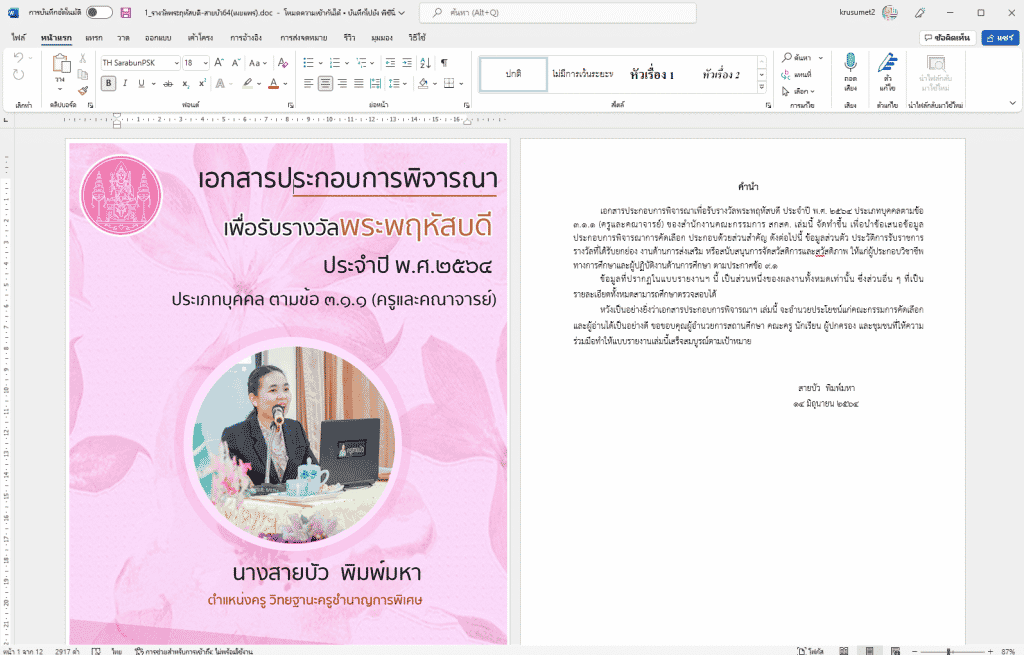The image size is (1024, 655).
Task: Switch to the แทรก (Insert) tab
Action: [x=93, y=38]
